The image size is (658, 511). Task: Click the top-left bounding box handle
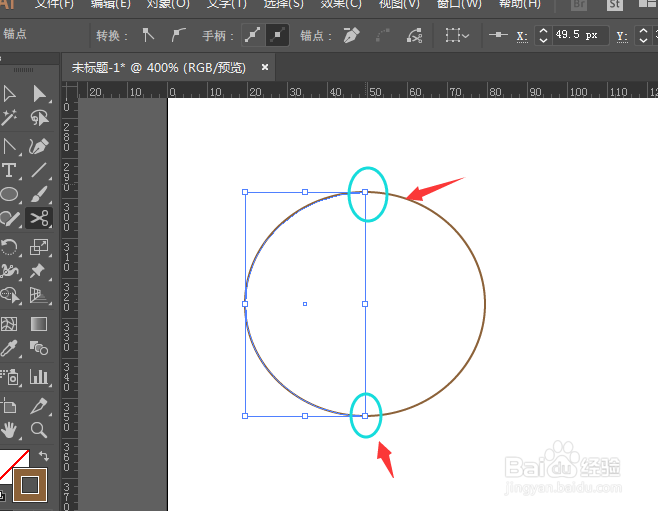click(x=245, y=192)
